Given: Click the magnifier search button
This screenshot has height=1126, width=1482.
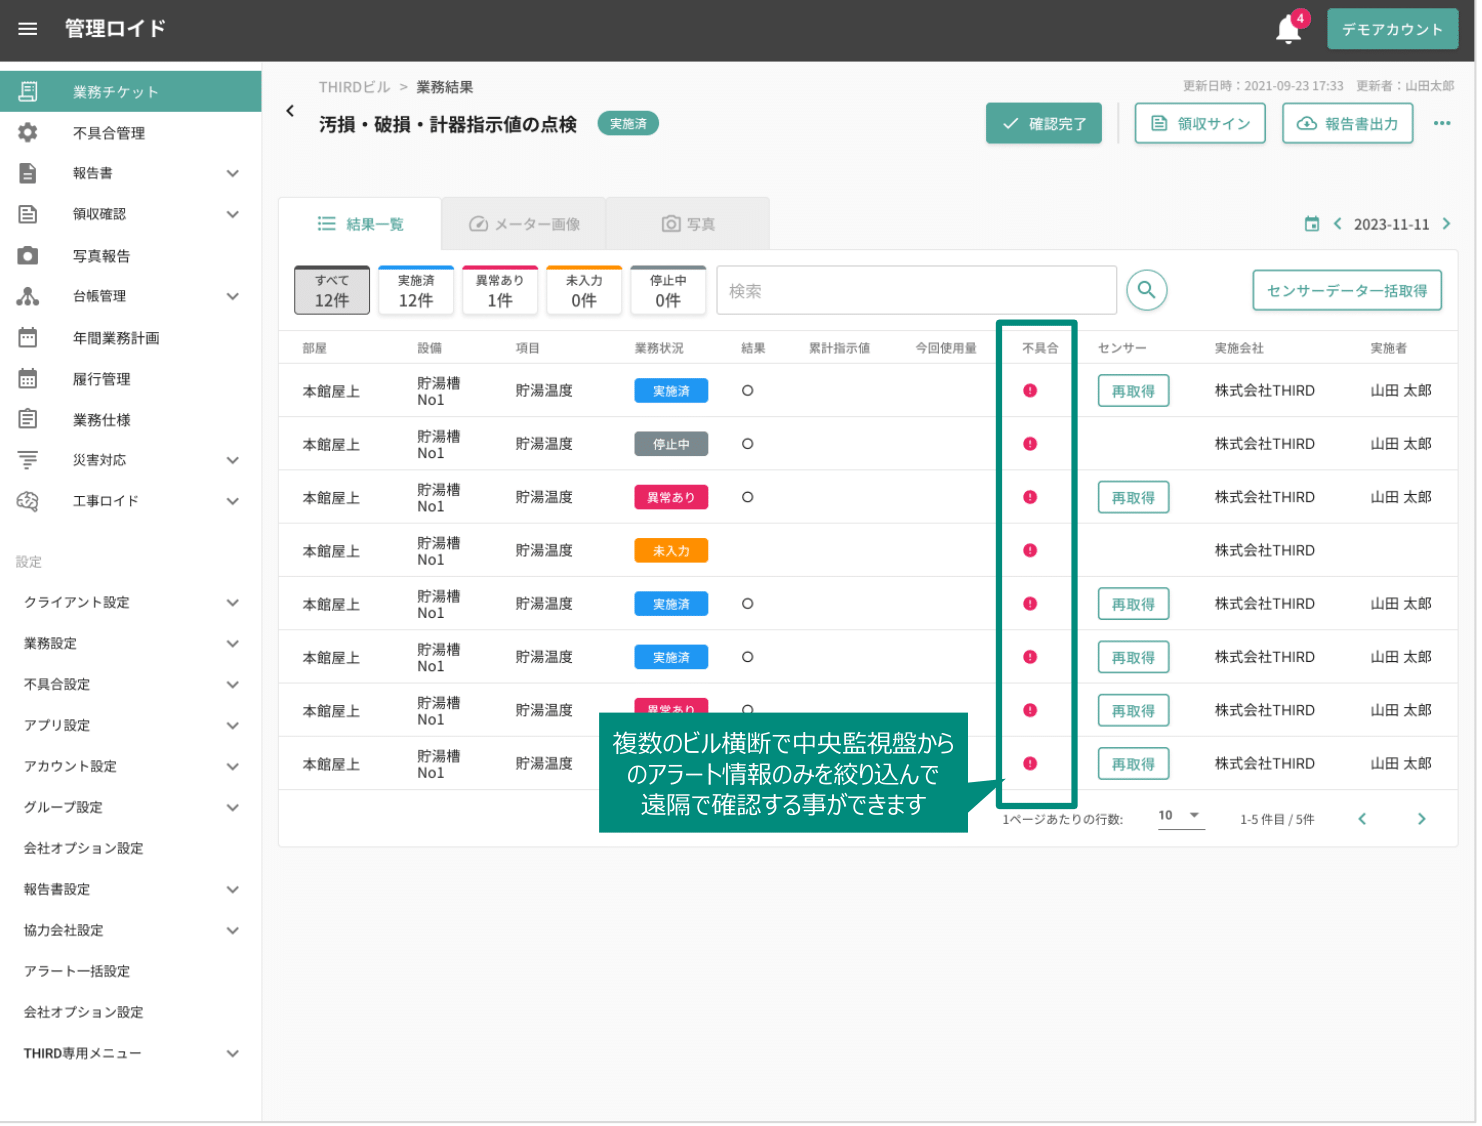Looking at the screenshot, I should coord(1147,290).
